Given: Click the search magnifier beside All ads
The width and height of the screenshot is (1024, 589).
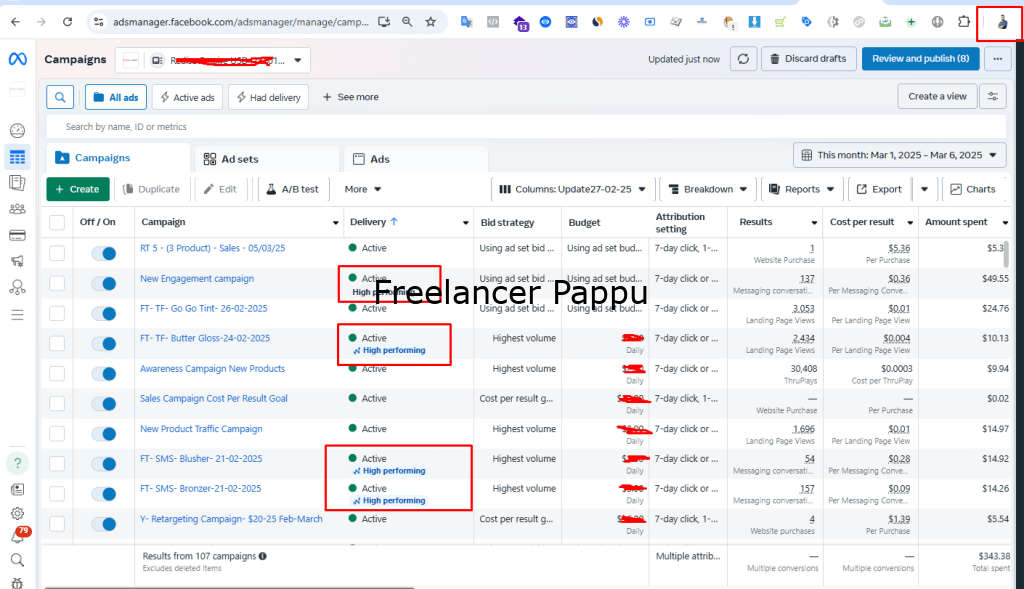Looking at the screenshot, I should pos(60,97).
